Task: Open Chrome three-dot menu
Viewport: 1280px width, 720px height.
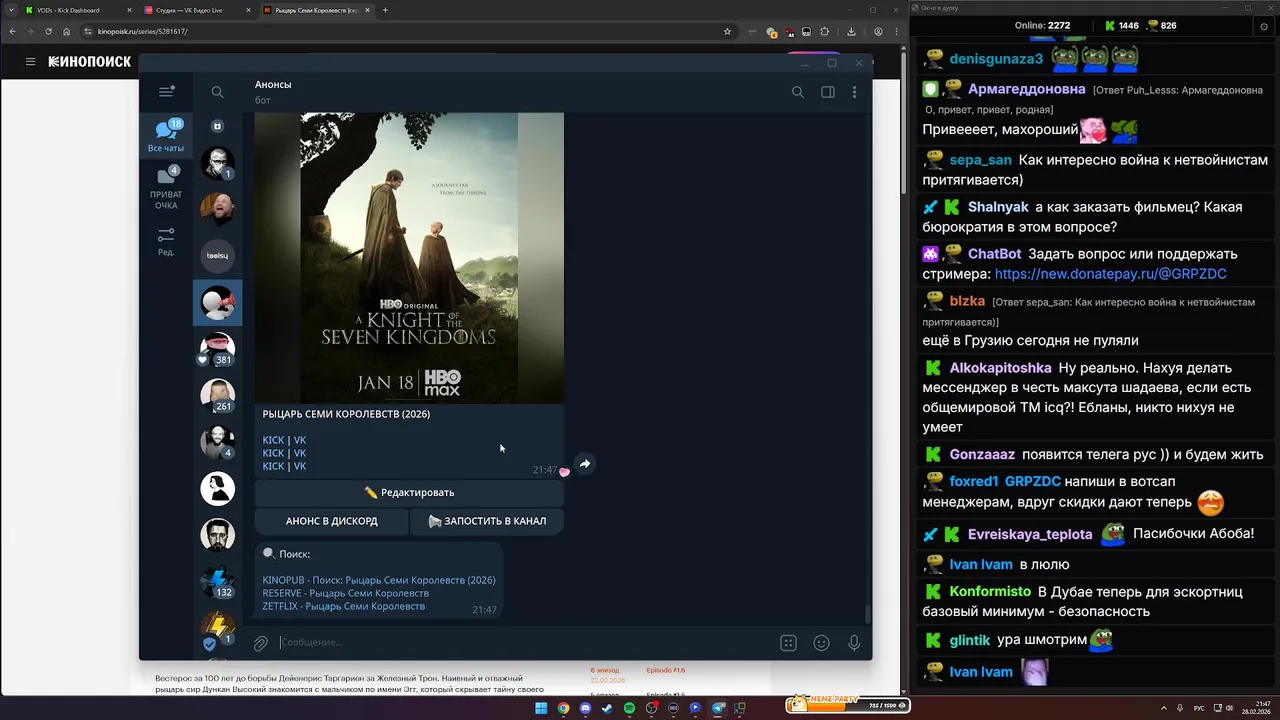Action: 897,31
